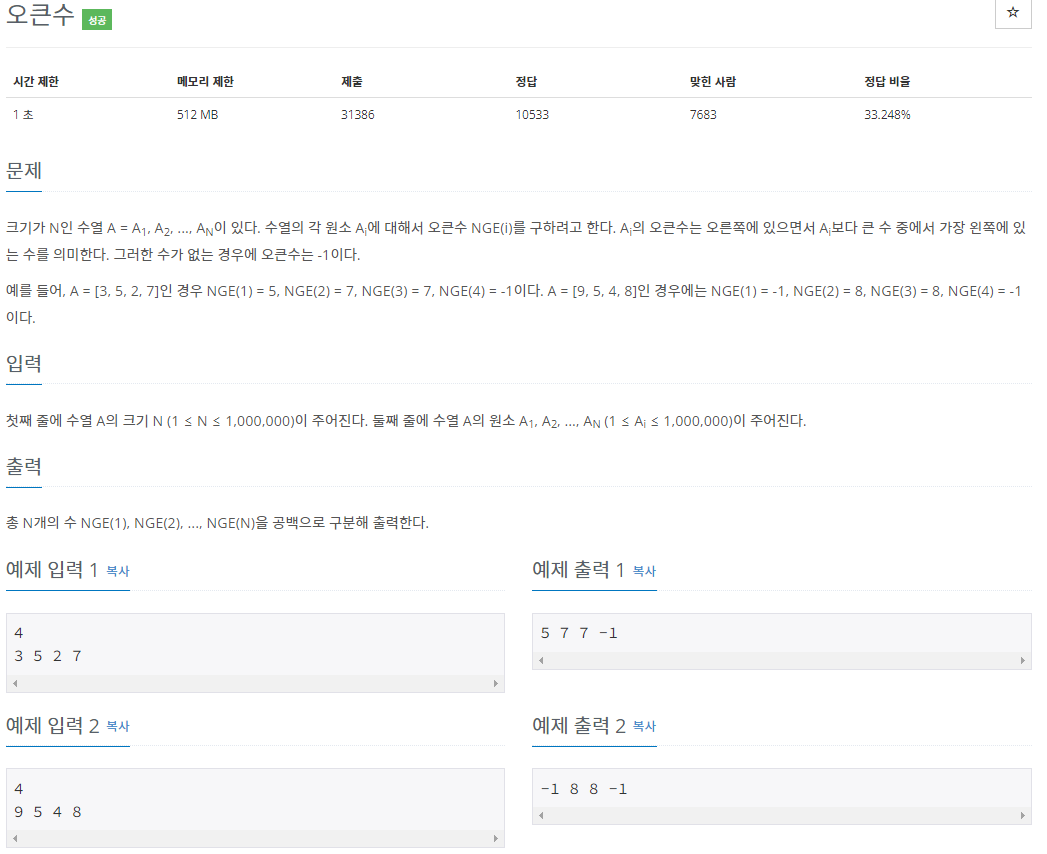Click the 시간 제한 column header
Screen dimensions: 1047x854
[x=36, y=81]
